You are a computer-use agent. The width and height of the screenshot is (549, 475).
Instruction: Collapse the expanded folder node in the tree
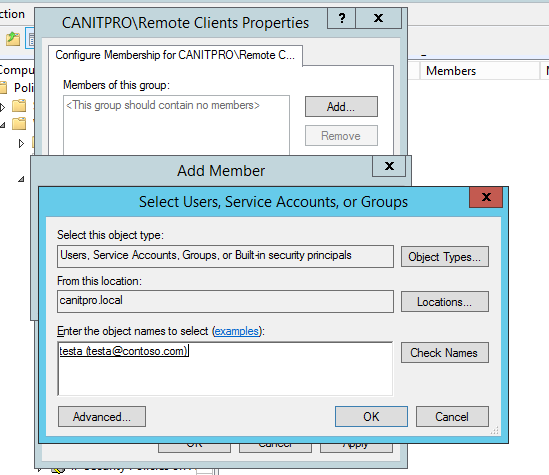[3, 125]
